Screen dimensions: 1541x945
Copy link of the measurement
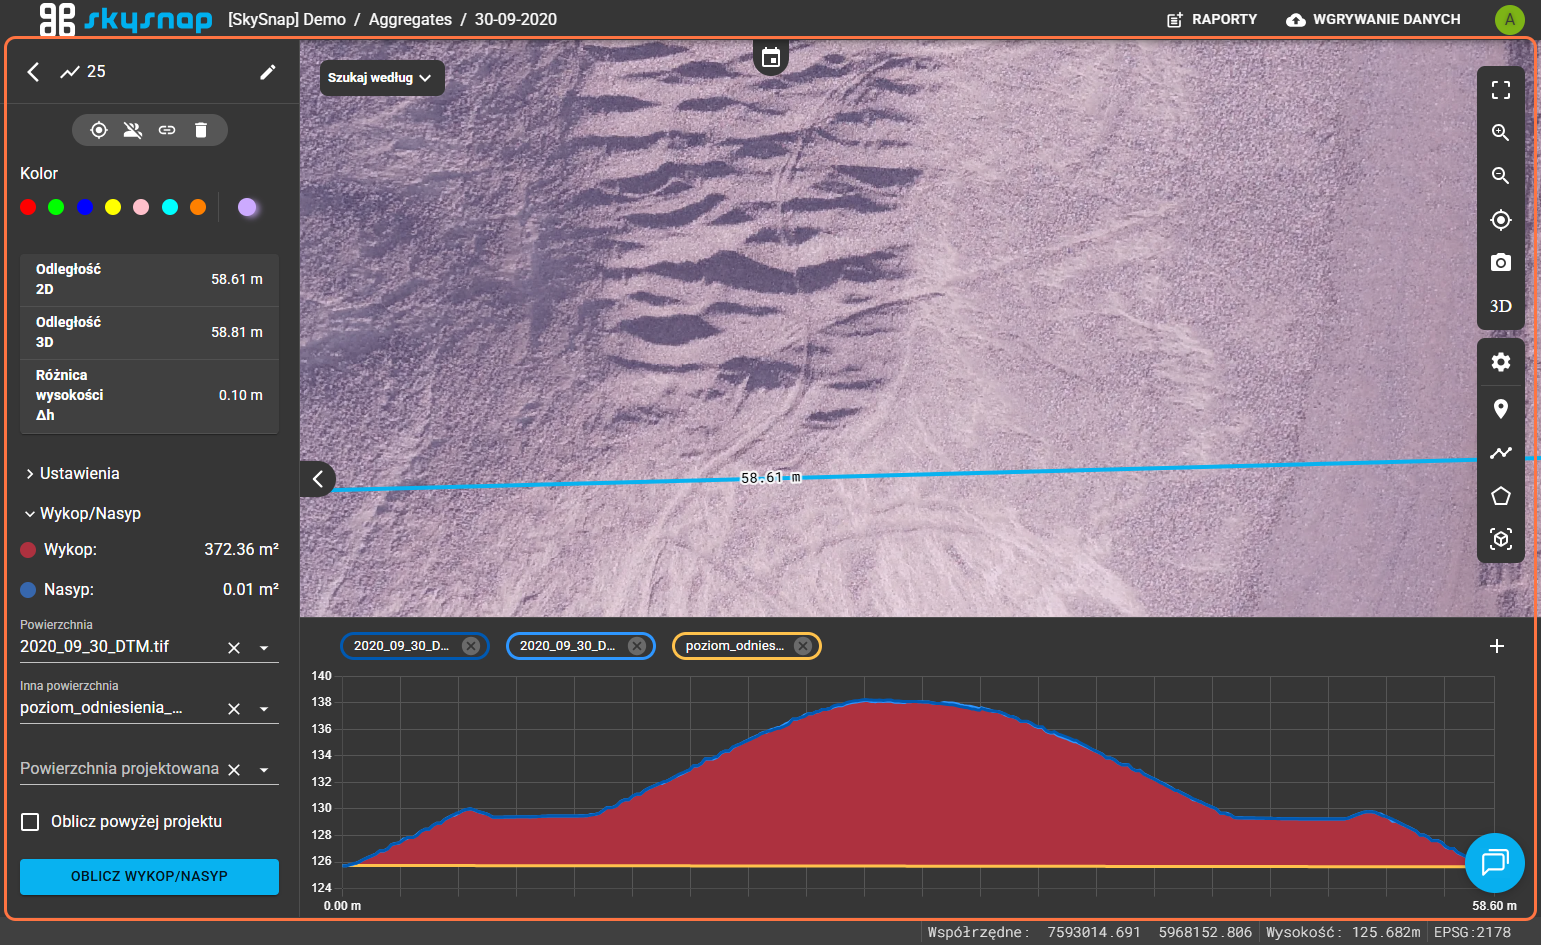(167, 130)
